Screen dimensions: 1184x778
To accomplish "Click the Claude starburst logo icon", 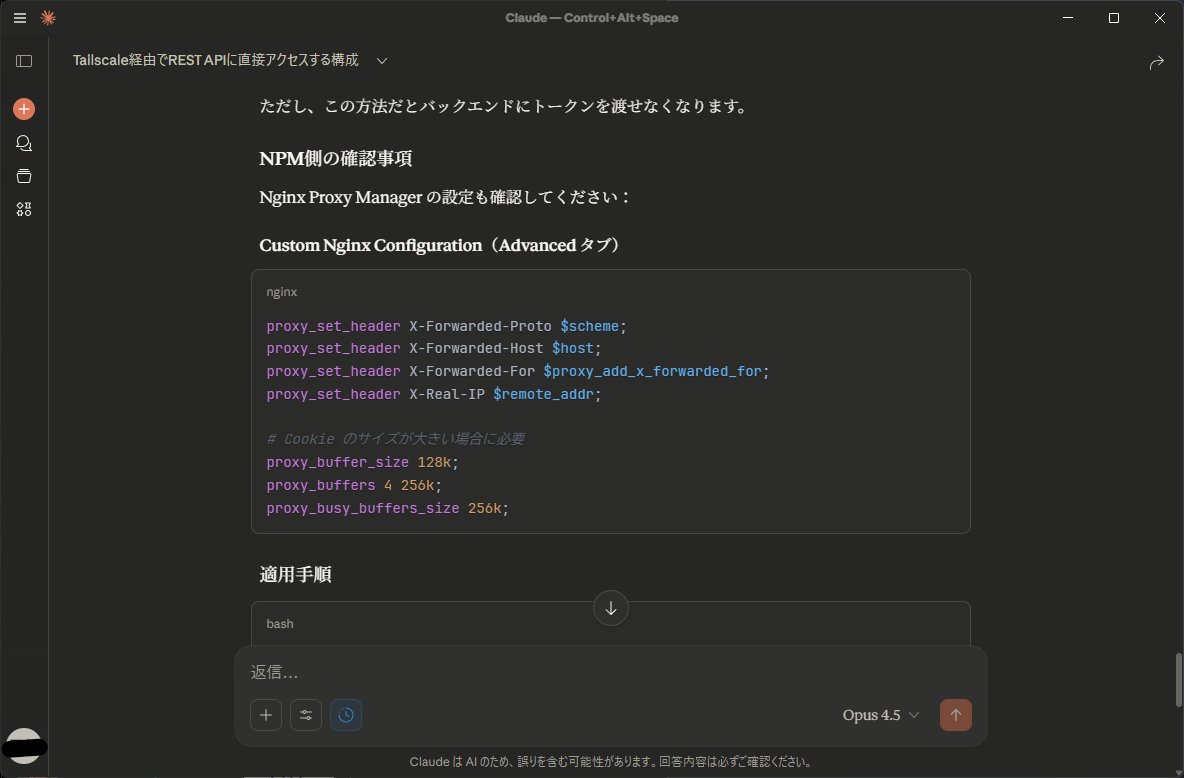I will point(48,17).
